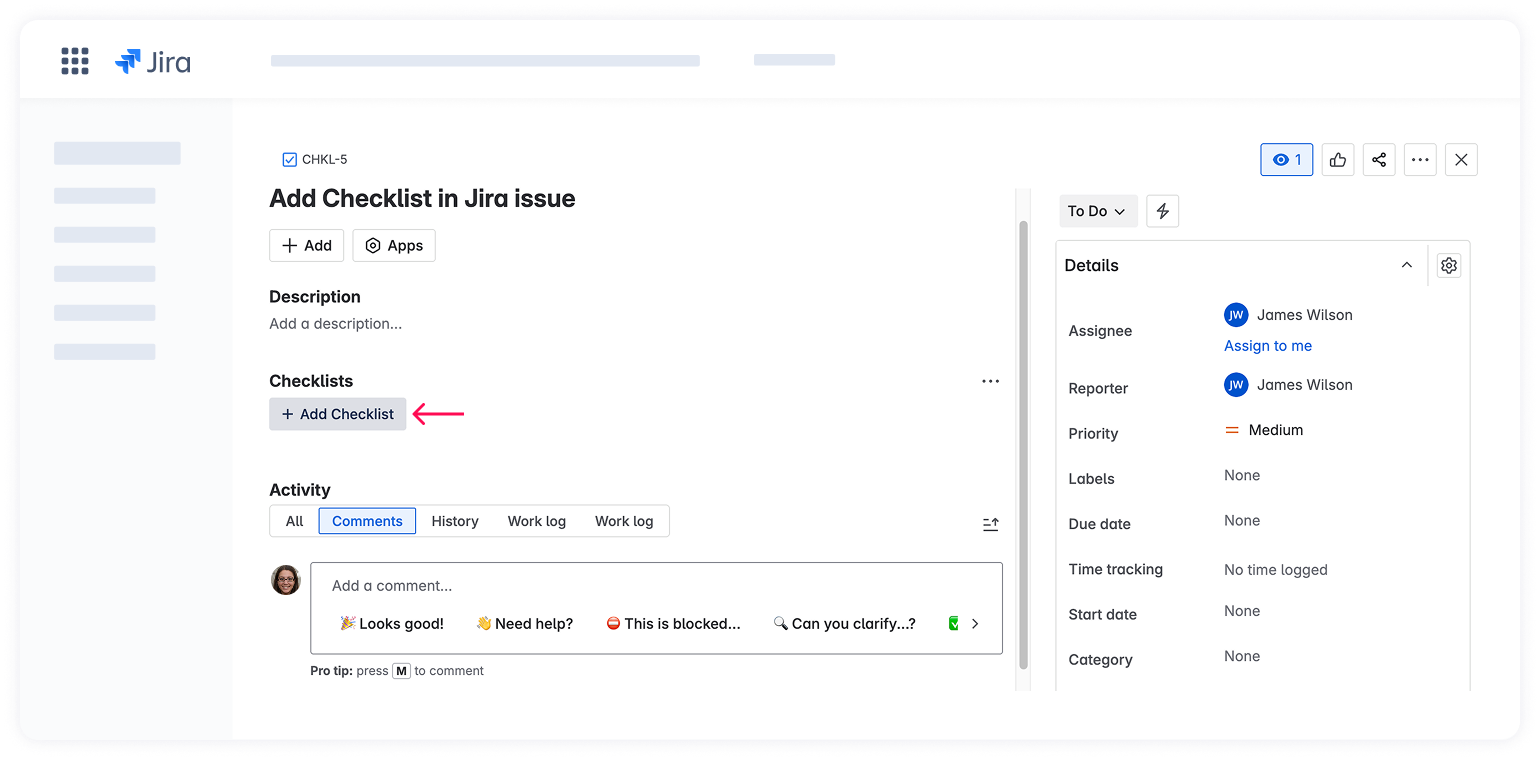This screenshot has width=1540, height=760.
Task: Click the issue content vertical scrollbar
Action: point(1023,445)
